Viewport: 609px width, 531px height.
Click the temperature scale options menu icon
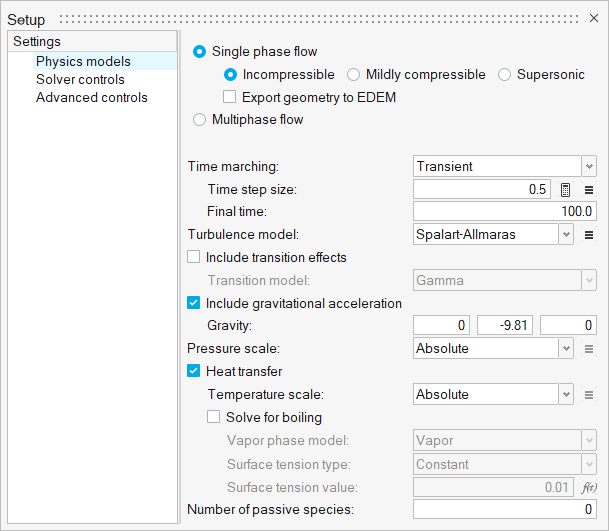(589, 395)
